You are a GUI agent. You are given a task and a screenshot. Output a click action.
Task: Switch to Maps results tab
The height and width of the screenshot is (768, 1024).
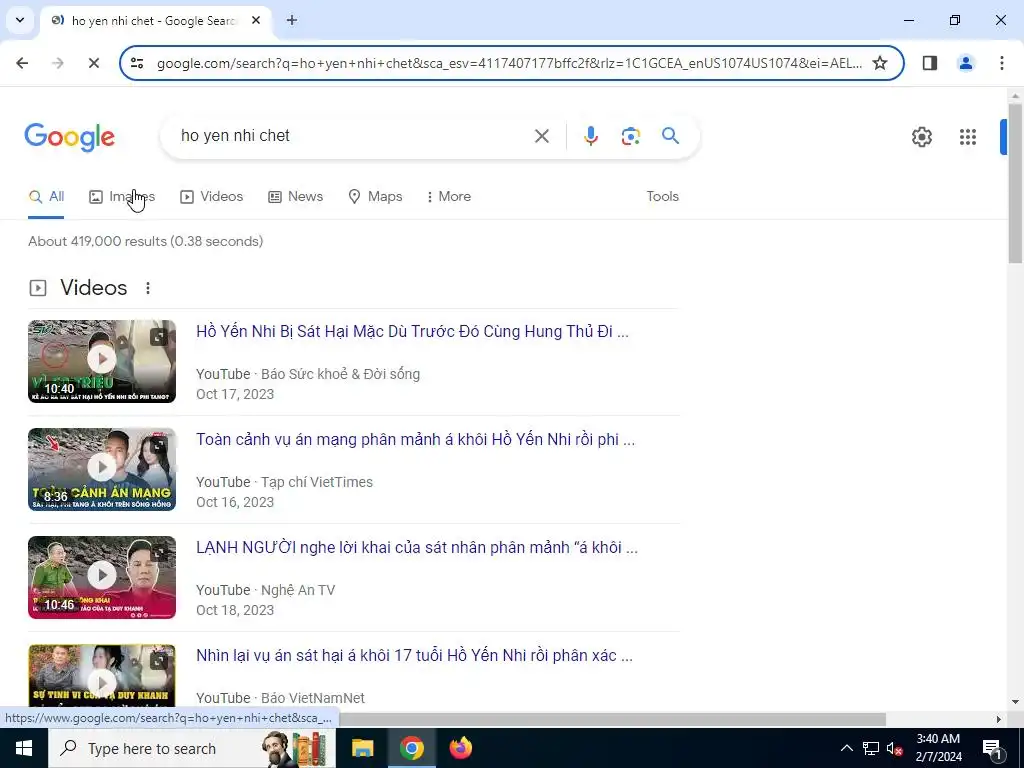[375, 197]
